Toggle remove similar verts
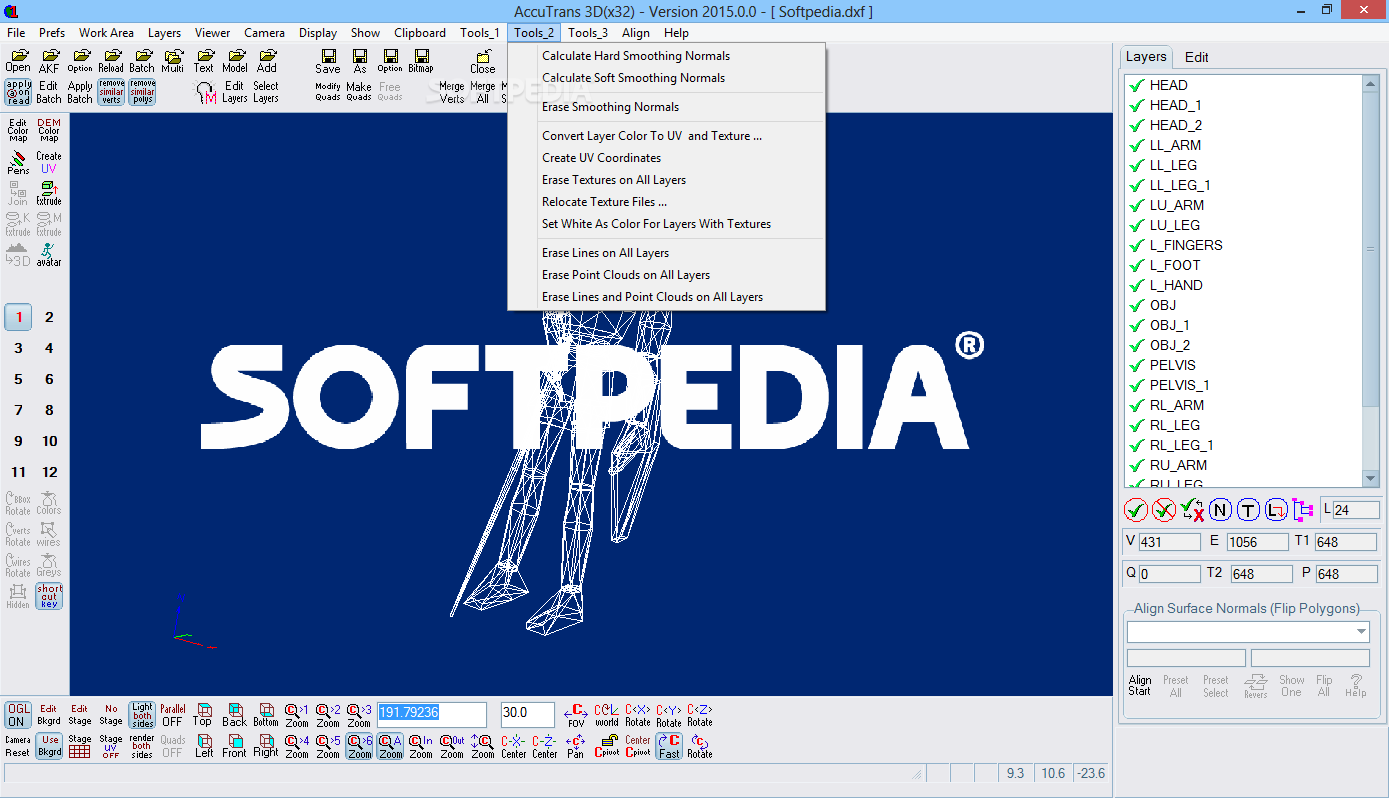The width and height of the screenshot is (1389, 798). (x=111, y=92)
